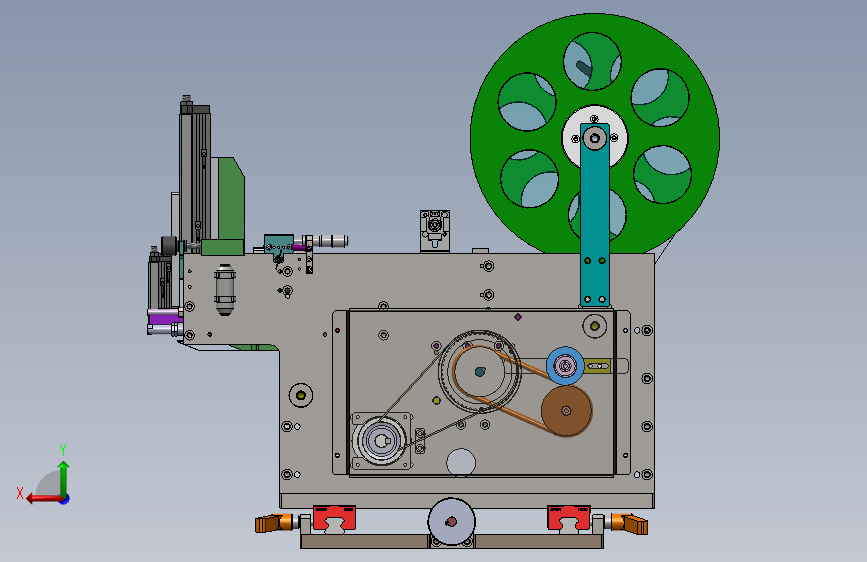Viewport: 867px width, 562px height.
Task: Click the Y axis label text
Action: (x=63, y=450)
